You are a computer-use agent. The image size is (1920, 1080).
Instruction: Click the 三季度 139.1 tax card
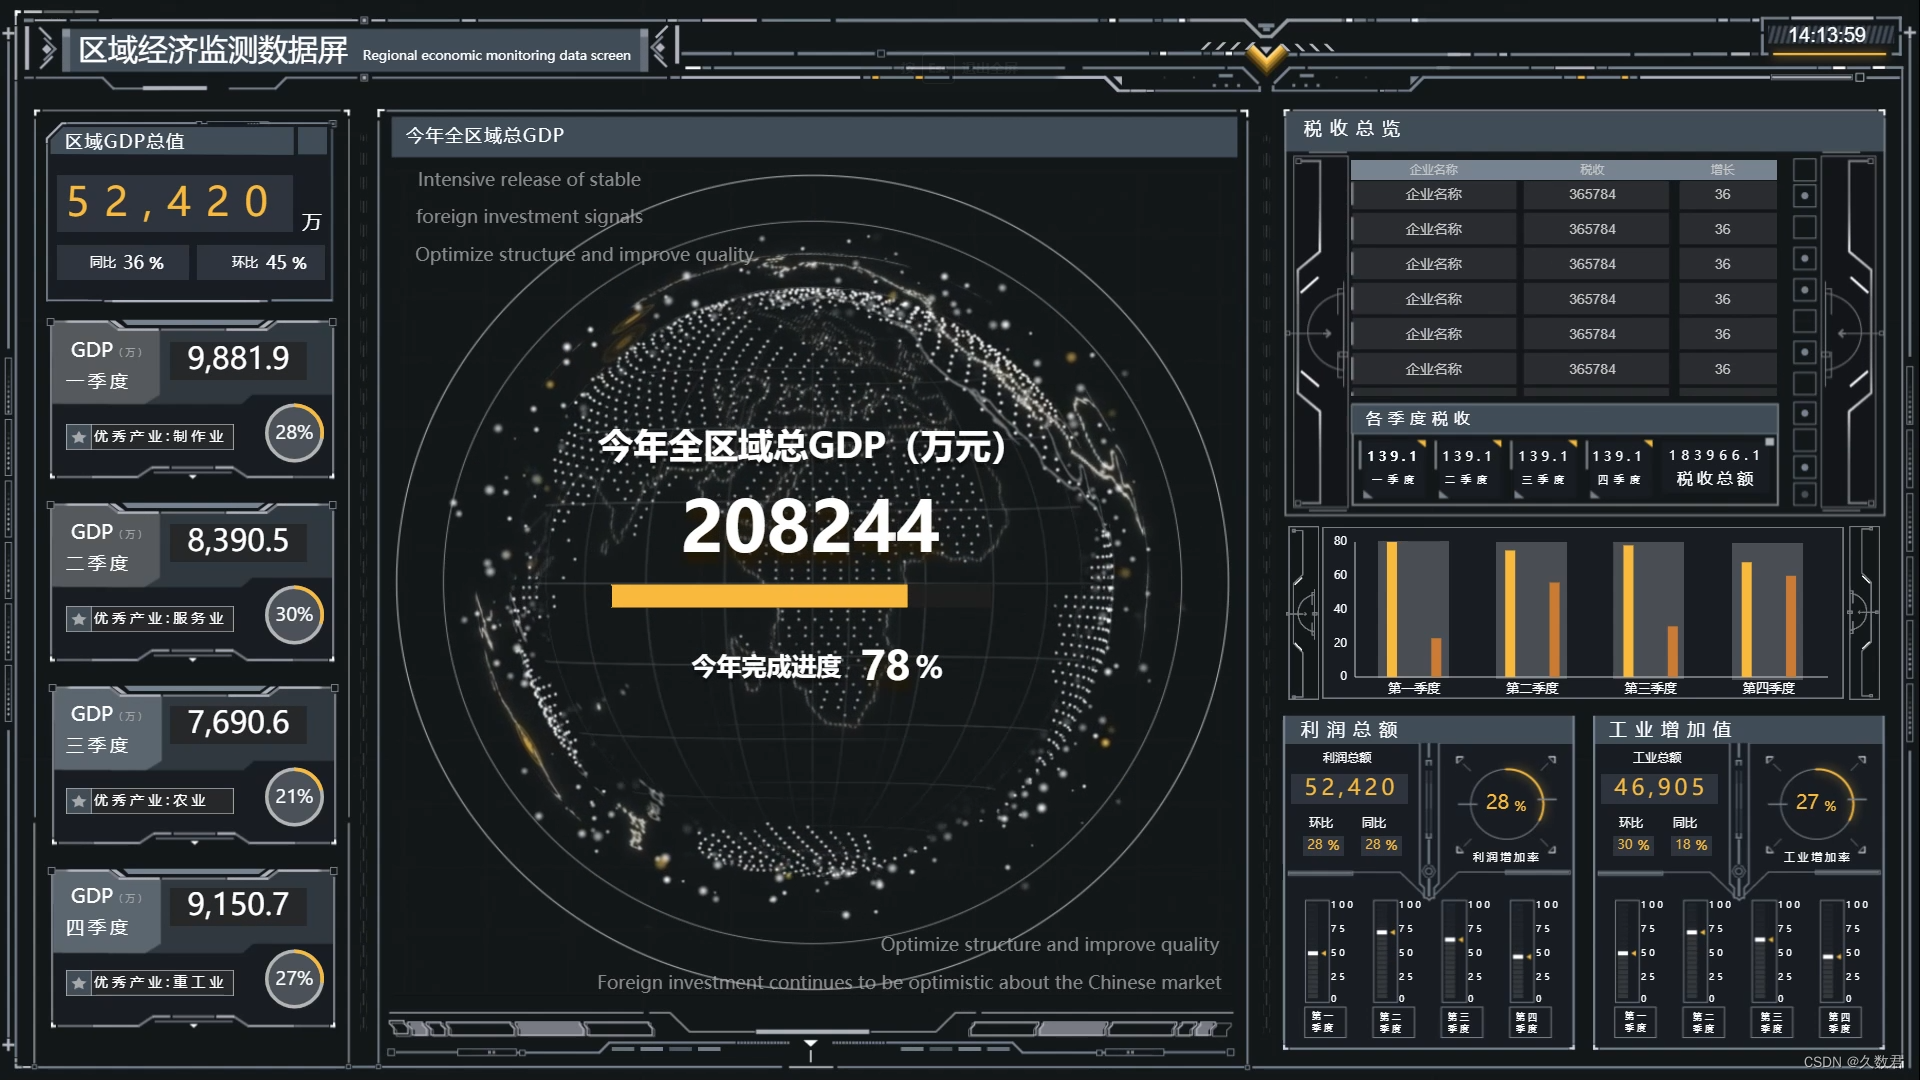pos(1542,467)
